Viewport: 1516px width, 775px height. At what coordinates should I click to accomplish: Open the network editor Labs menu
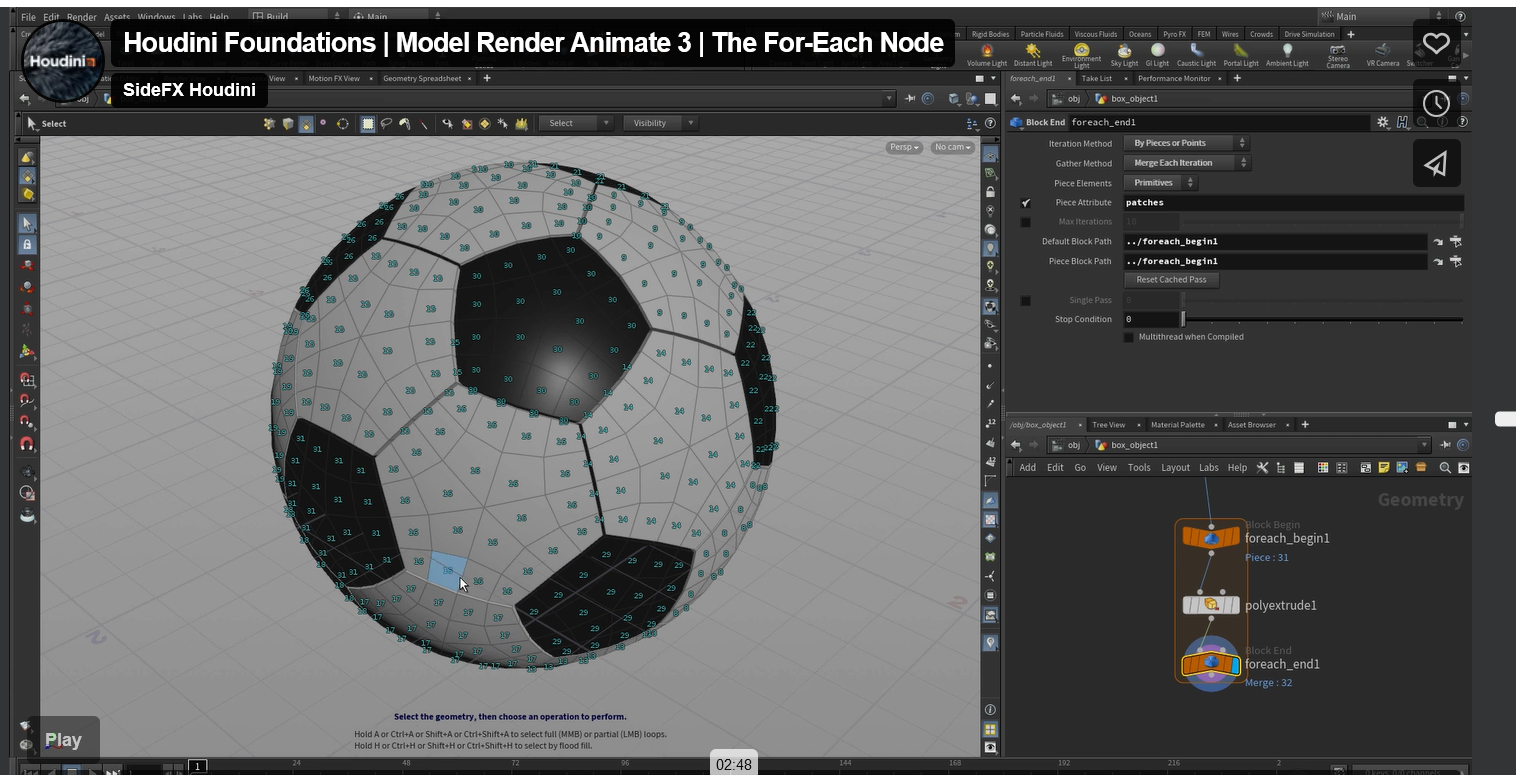[x=1209, y=467]
